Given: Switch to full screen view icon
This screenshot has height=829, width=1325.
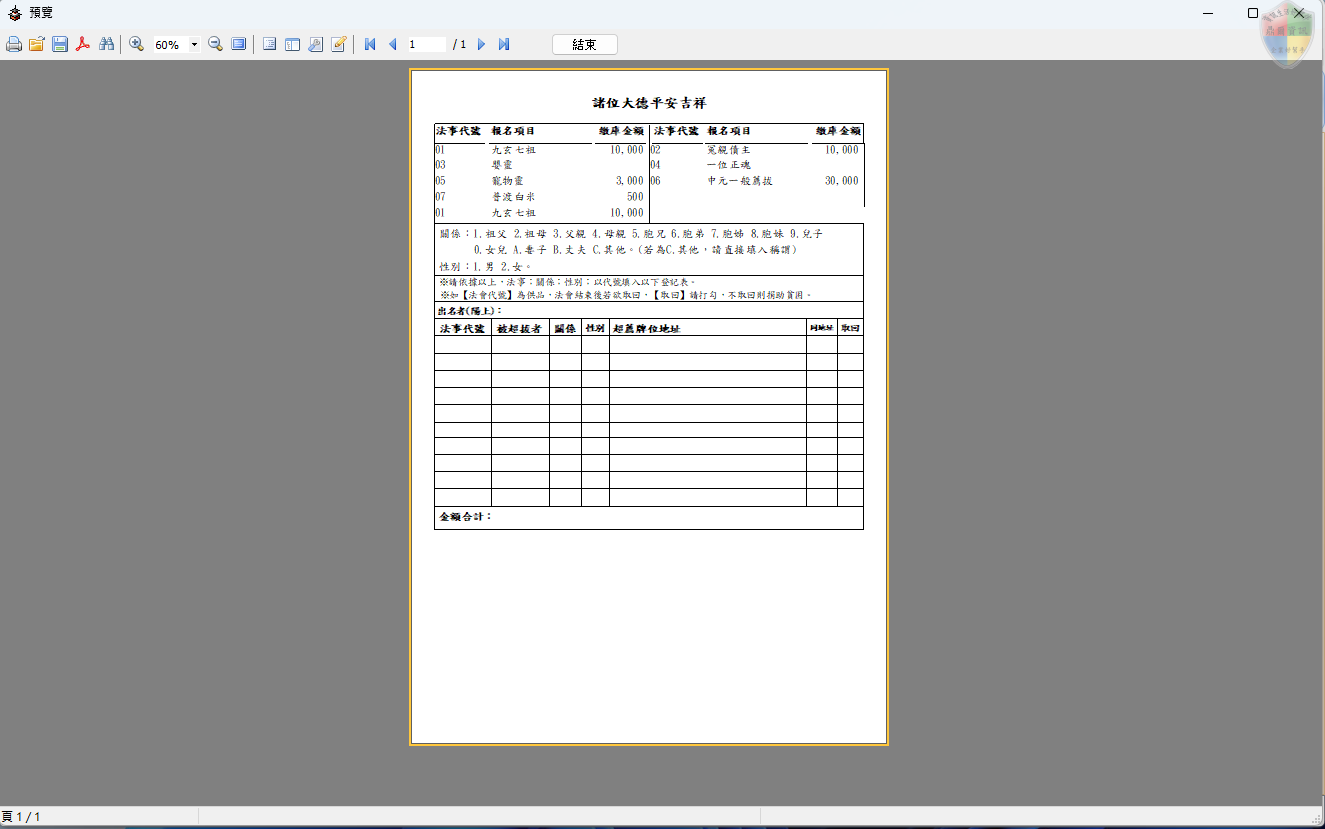Looking at the screenshot, I should 239,45.
